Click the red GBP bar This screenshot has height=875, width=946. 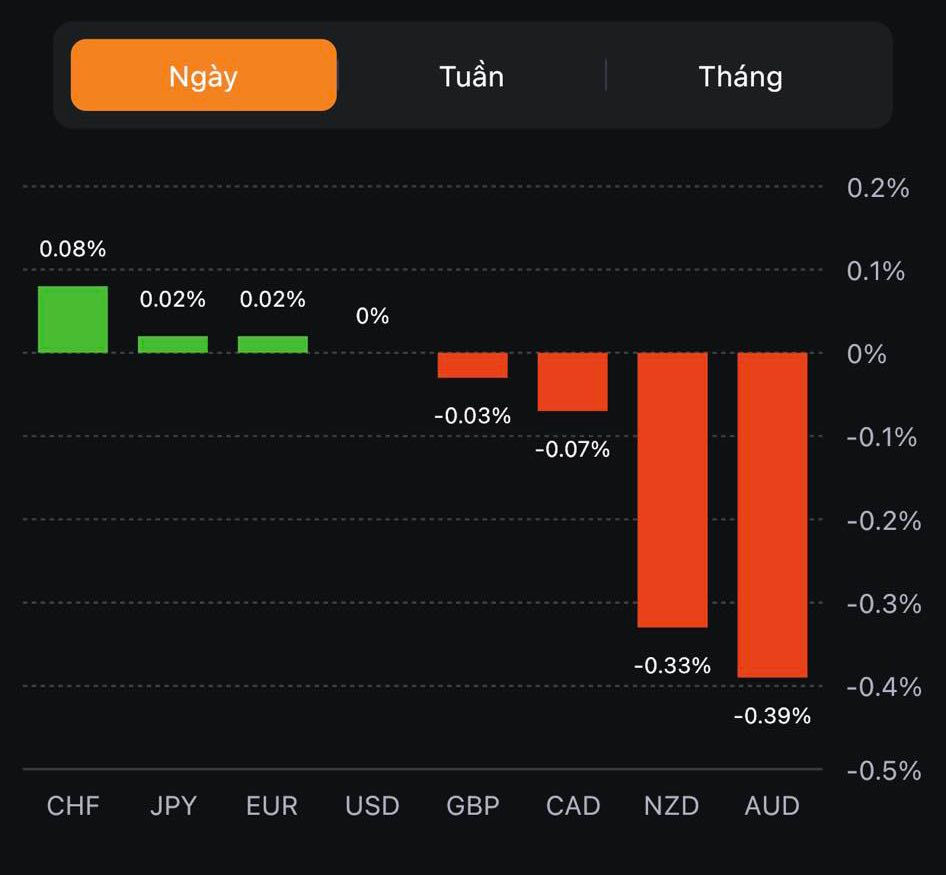pyautogui.click(x=473, y=365)
